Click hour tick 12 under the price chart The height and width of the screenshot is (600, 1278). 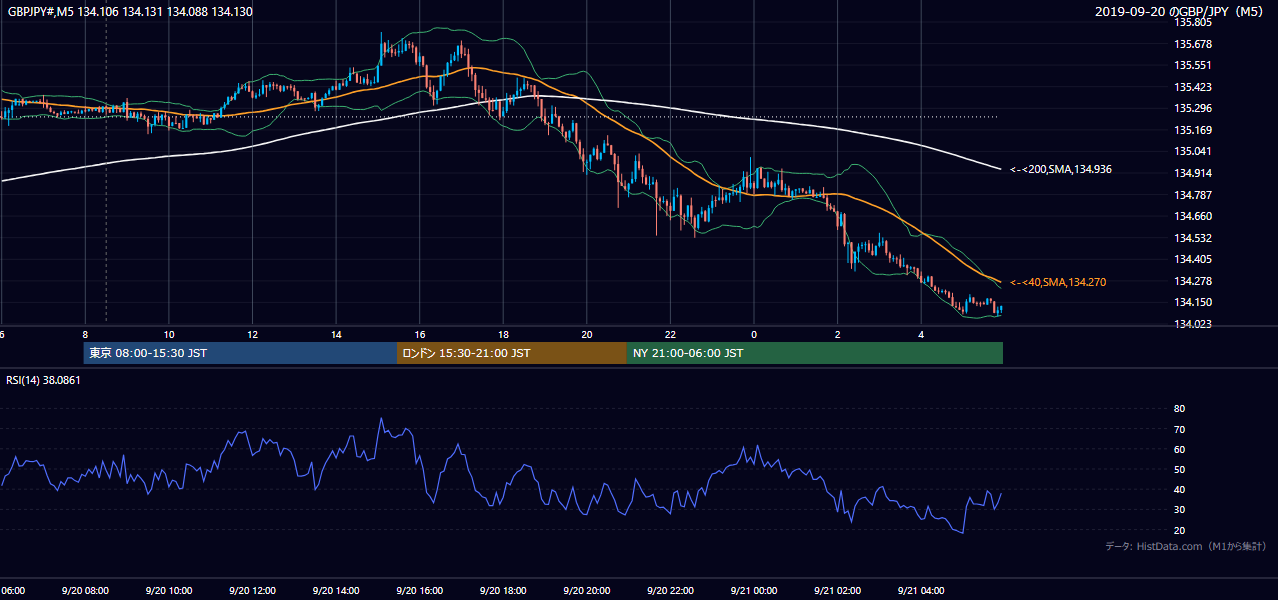coord(252,334)
